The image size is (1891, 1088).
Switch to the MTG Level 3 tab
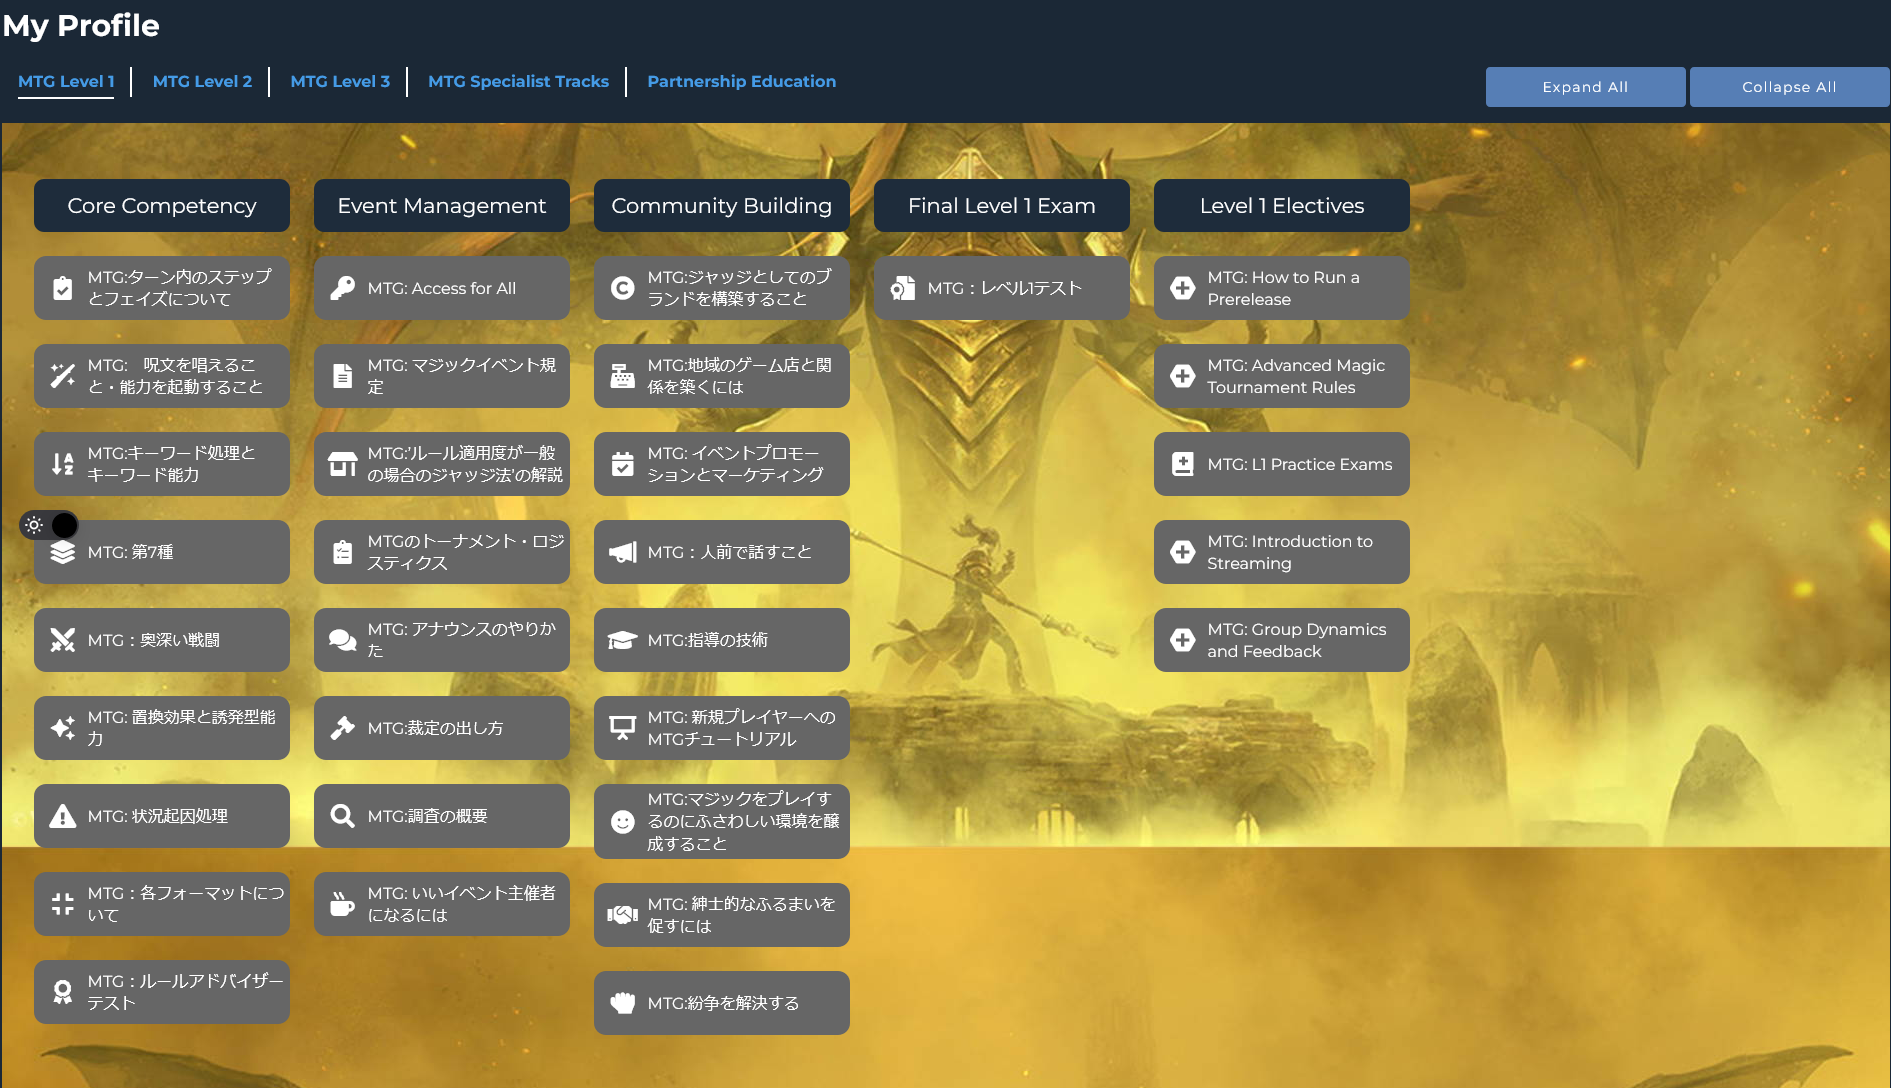point(340,82)
